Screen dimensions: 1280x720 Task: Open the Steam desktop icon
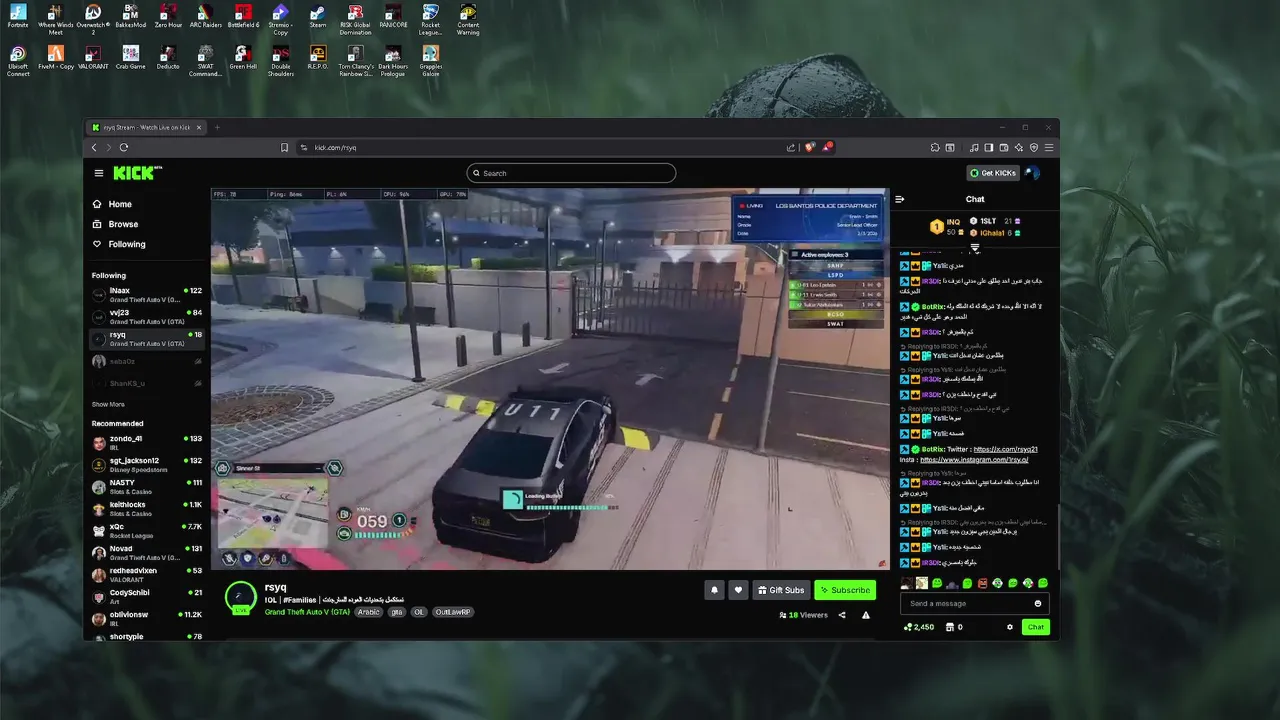317,16
